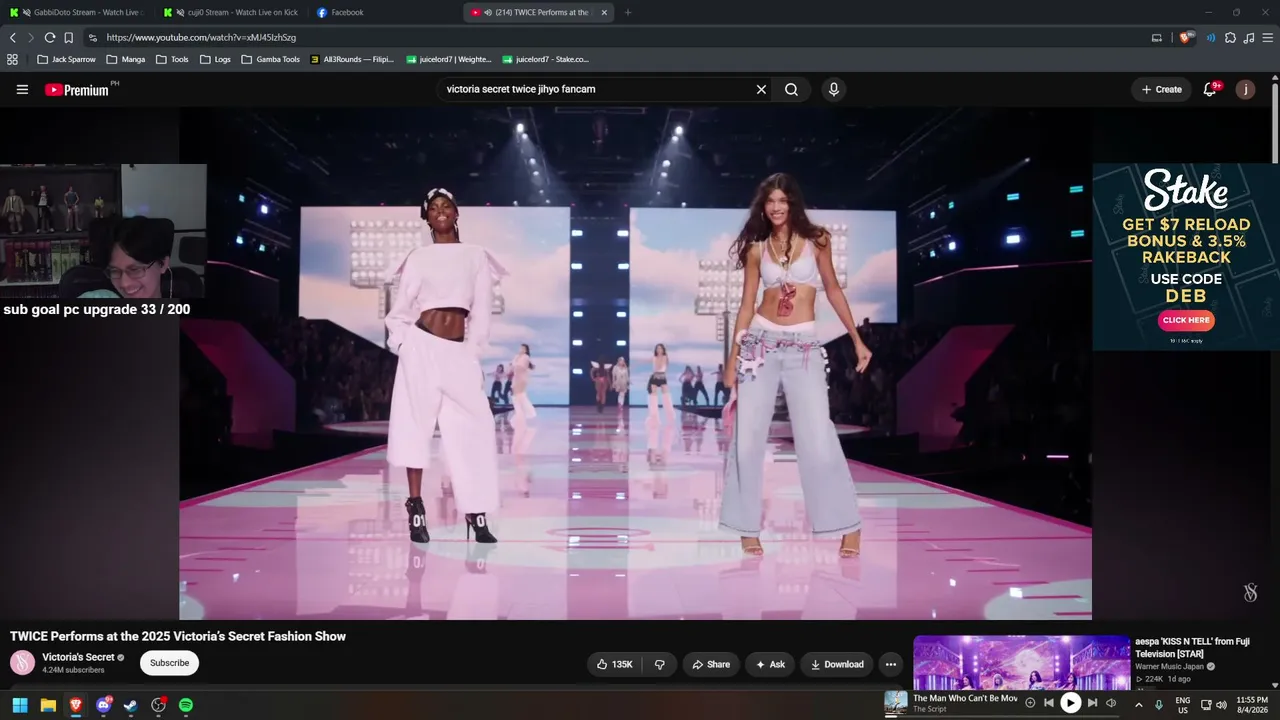1280x720 pixels.
Task: Open the Ask AI button
Action: pyautogui.click(x=770, y=664)
